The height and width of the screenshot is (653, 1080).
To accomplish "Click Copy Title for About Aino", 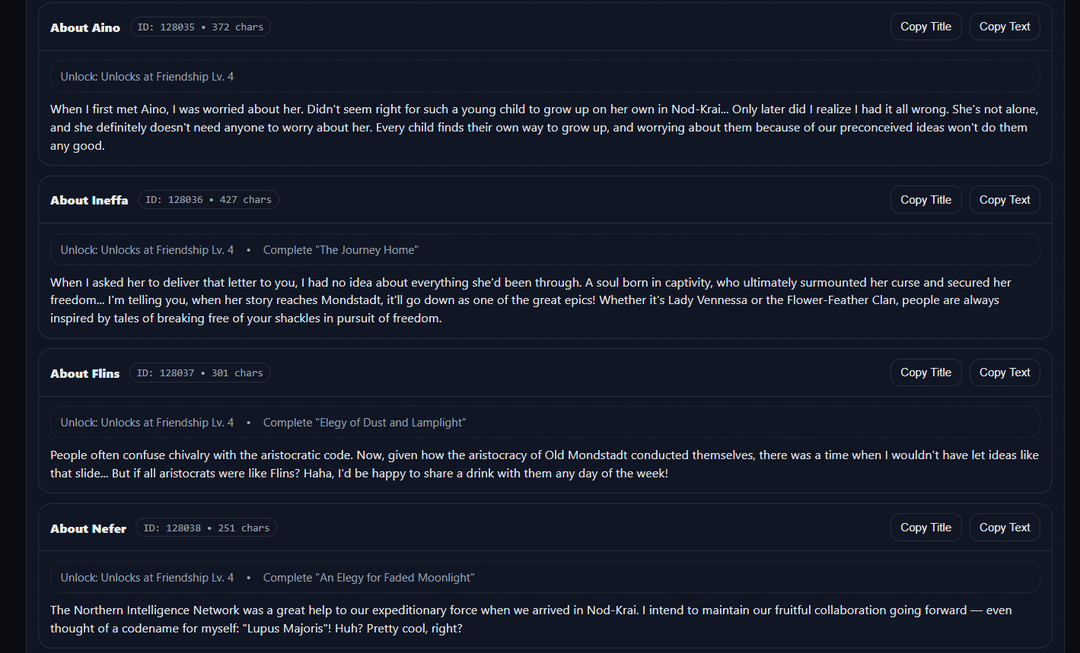I will (926, 27).
